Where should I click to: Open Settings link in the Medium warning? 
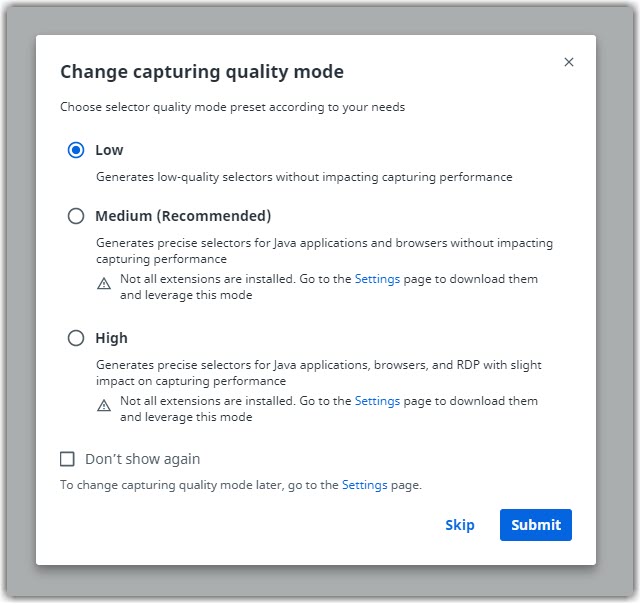pos(377,280)
